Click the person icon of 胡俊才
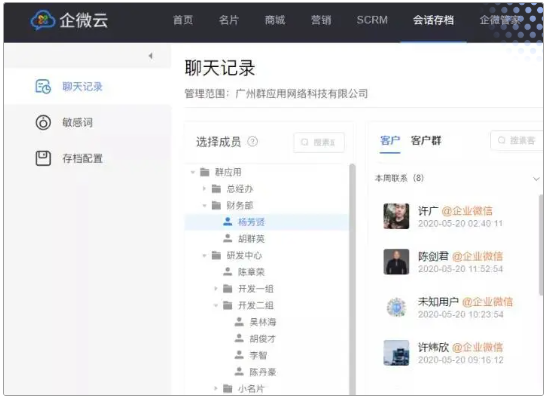Screen dimensions: 548x399 click(239, 338)
